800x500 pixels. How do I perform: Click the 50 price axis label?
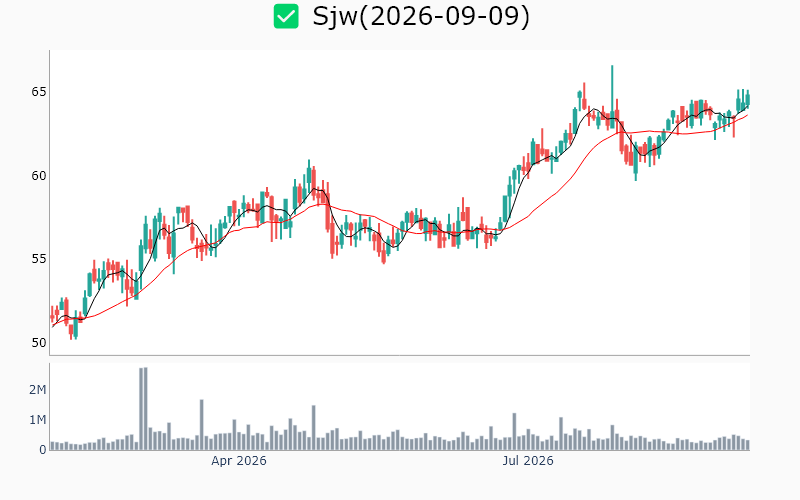39,342
